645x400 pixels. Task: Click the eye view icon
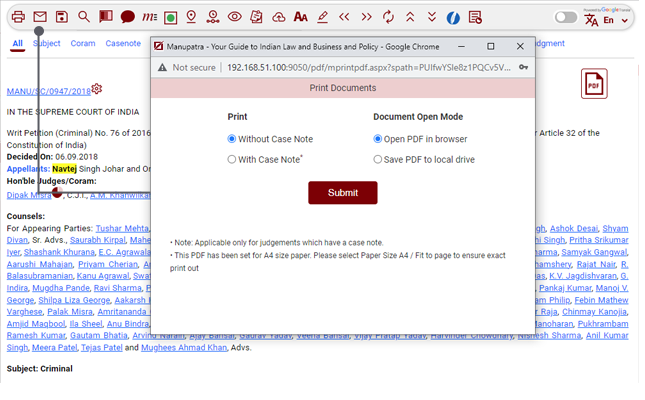click(234, 17)
